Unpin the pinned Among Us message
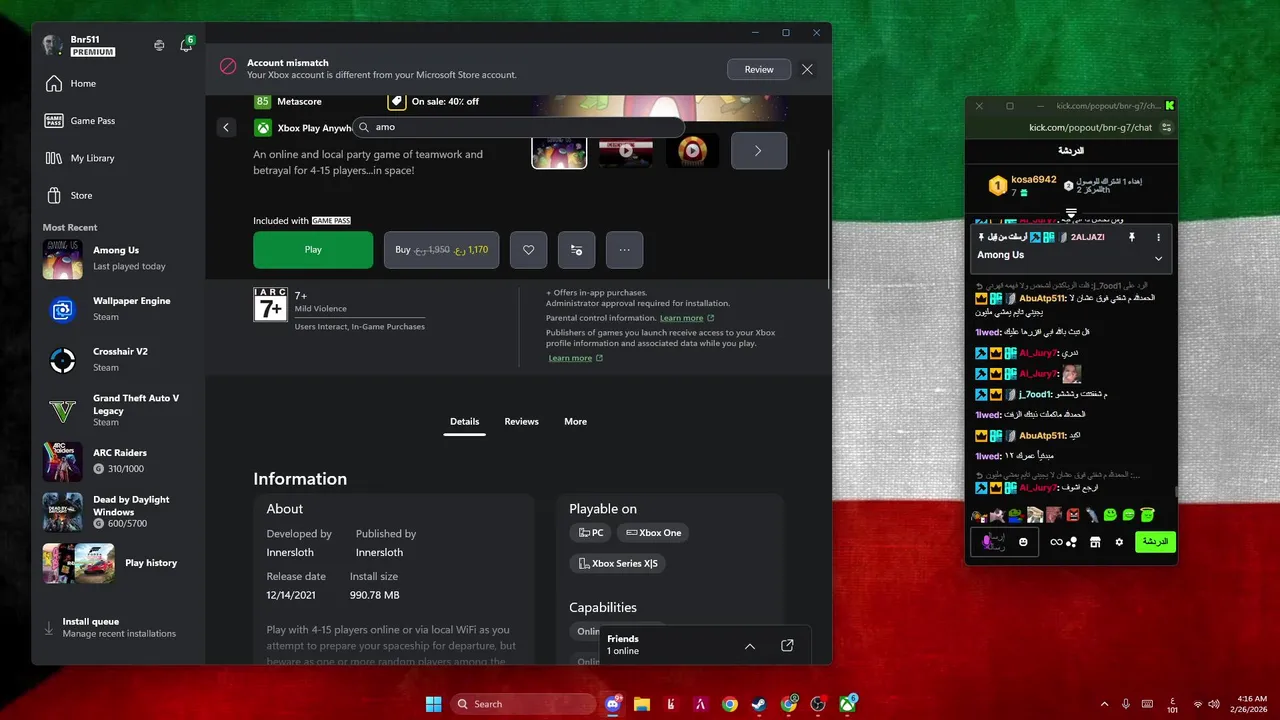Screen dimensions: 1280x720 tap(1132, 237)
